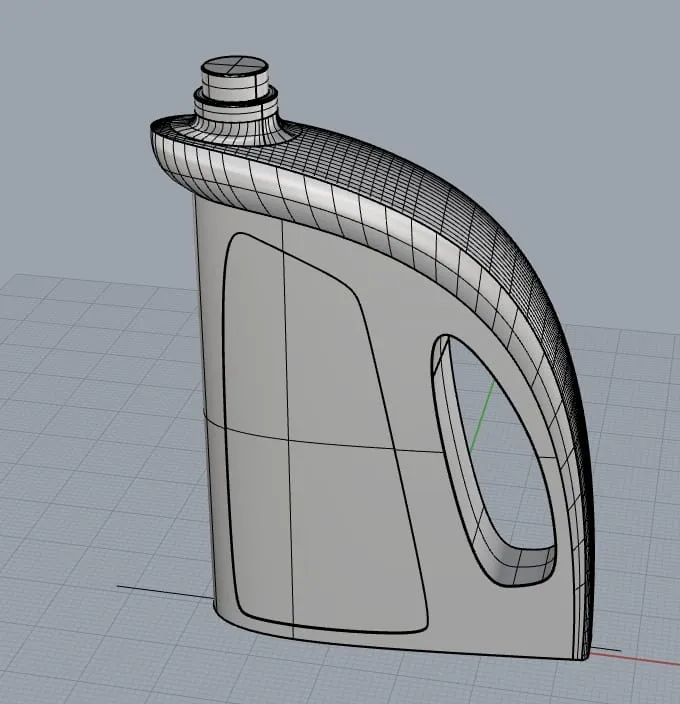Select the threaded neck ring below the cap
680x704 pixels.
point(236,100)
